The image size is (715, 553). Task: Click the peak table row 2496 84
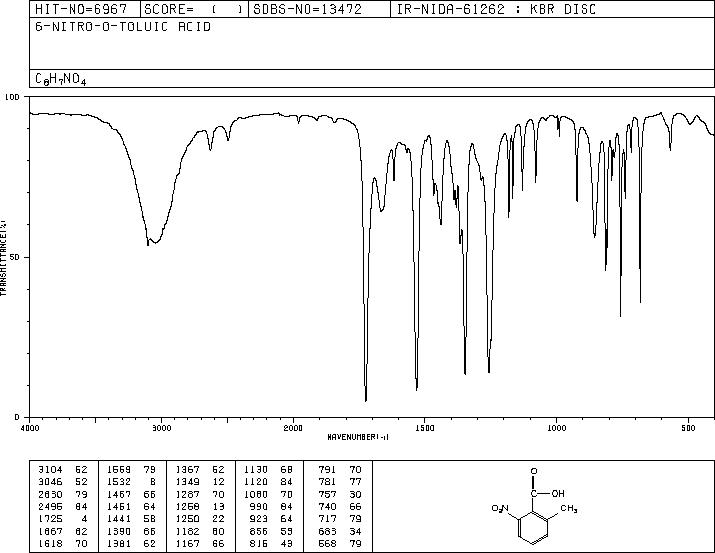tap(63, 506)
